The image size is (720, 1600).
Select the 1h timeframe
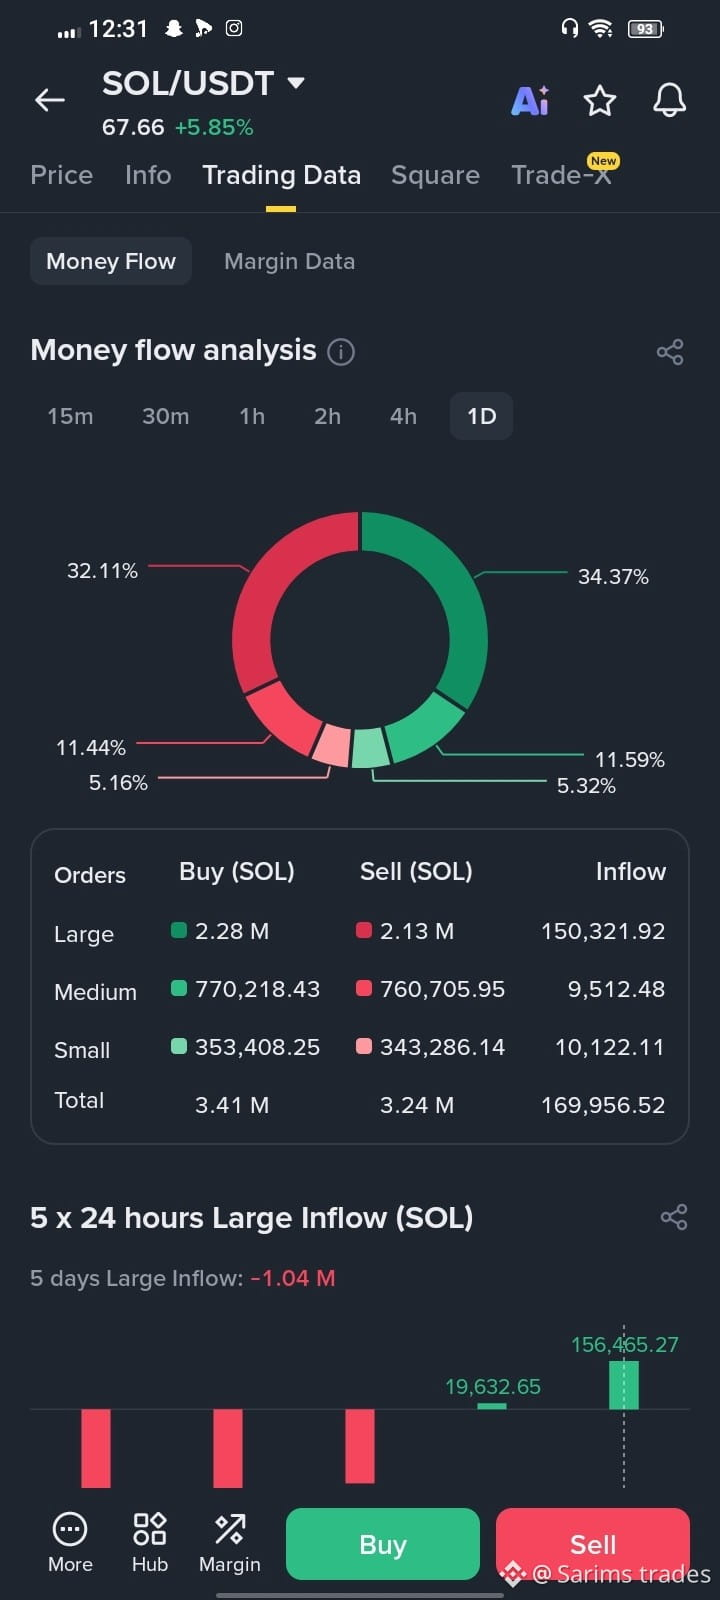[252, 416]
